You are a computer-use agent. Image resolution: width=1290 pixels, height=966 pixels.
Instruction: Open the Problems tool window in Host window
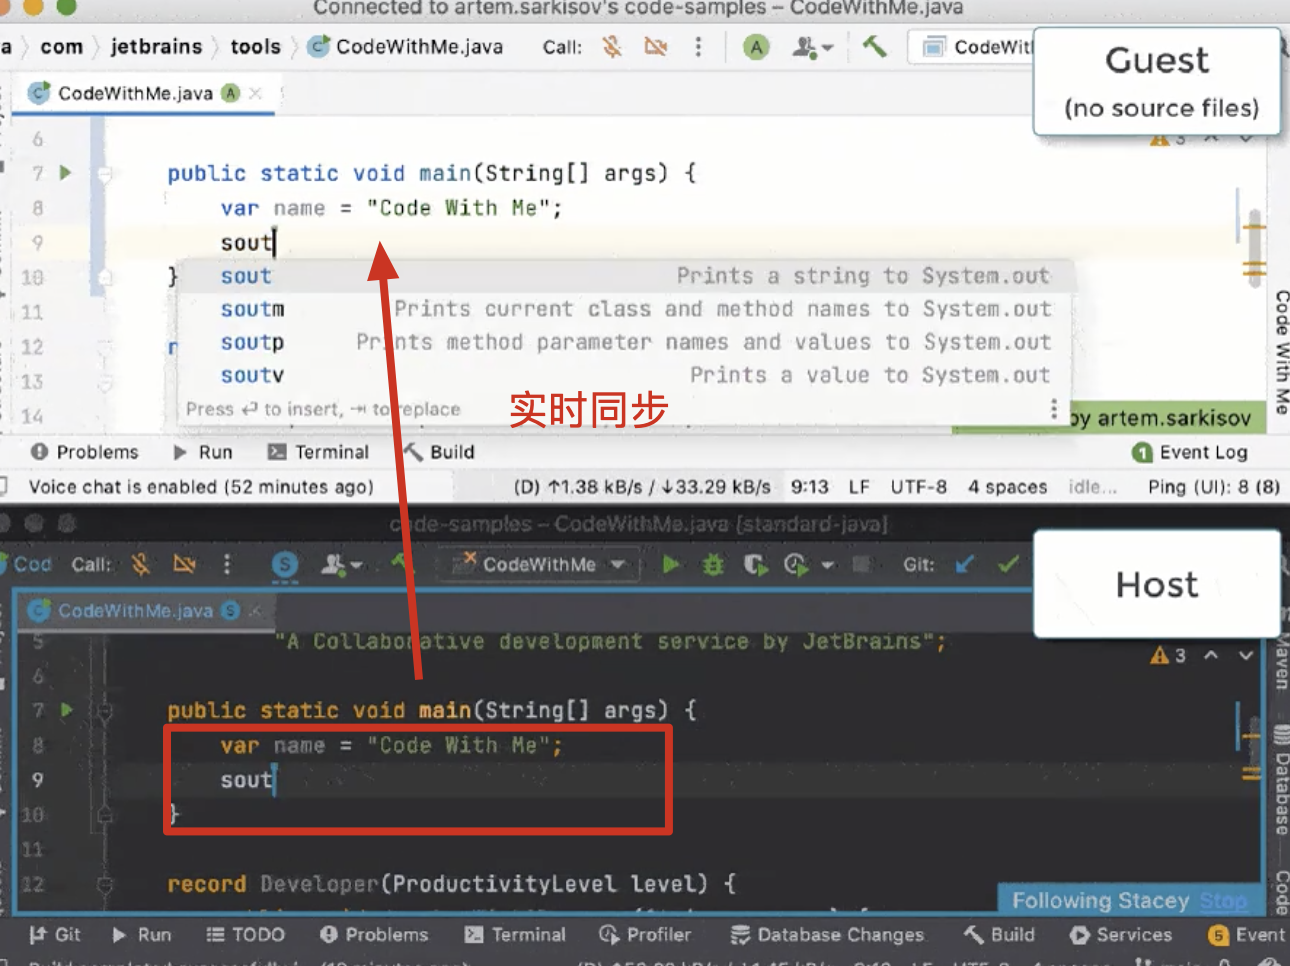coord(374,934)
